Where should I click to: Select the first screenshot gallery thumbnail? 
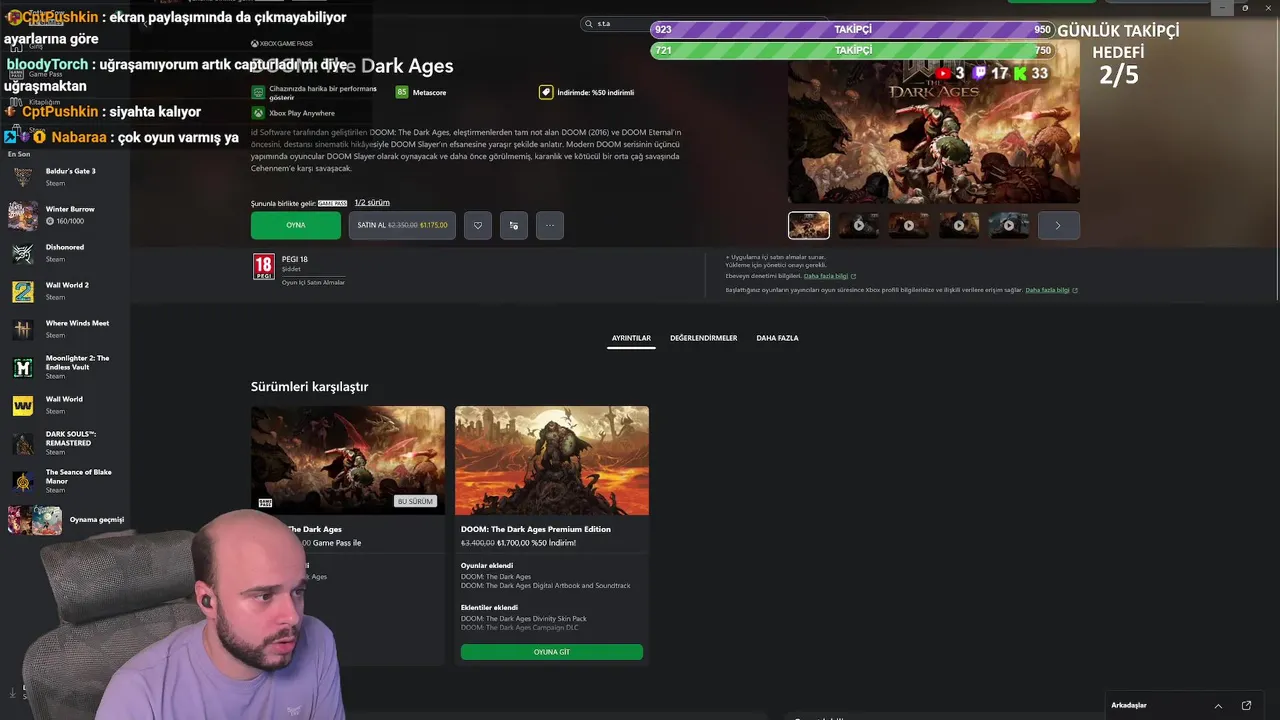[809, 225]
